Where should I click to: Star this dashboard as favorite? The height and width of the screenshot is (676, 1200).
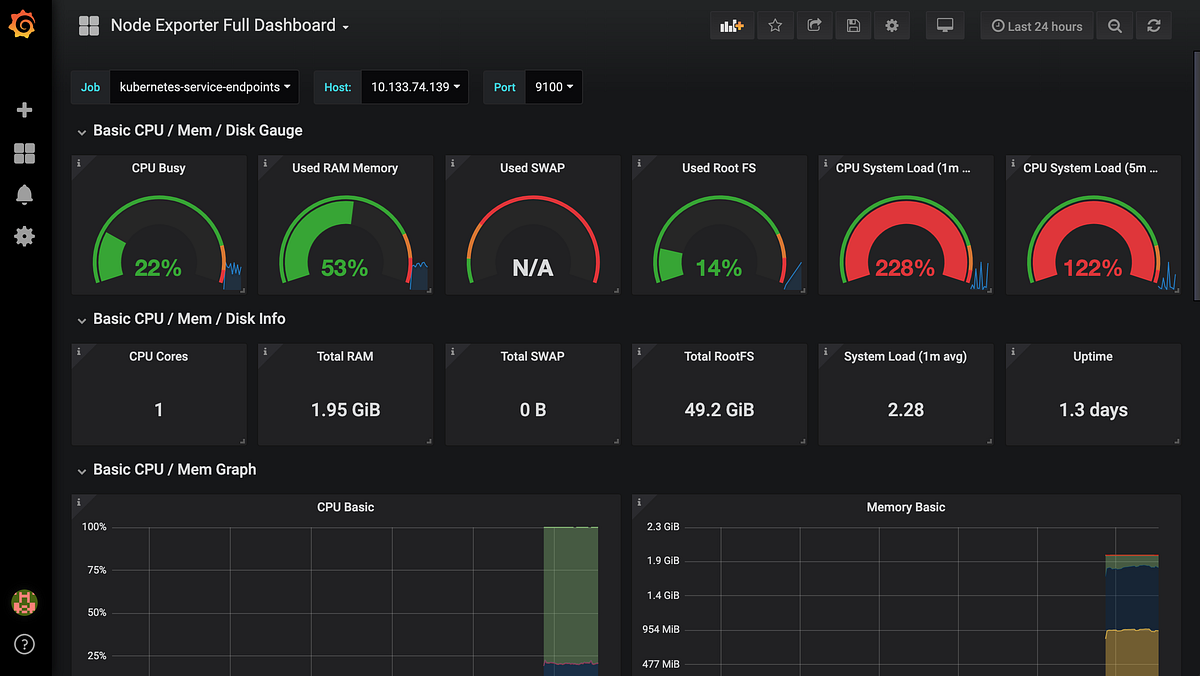pos(775,26)
